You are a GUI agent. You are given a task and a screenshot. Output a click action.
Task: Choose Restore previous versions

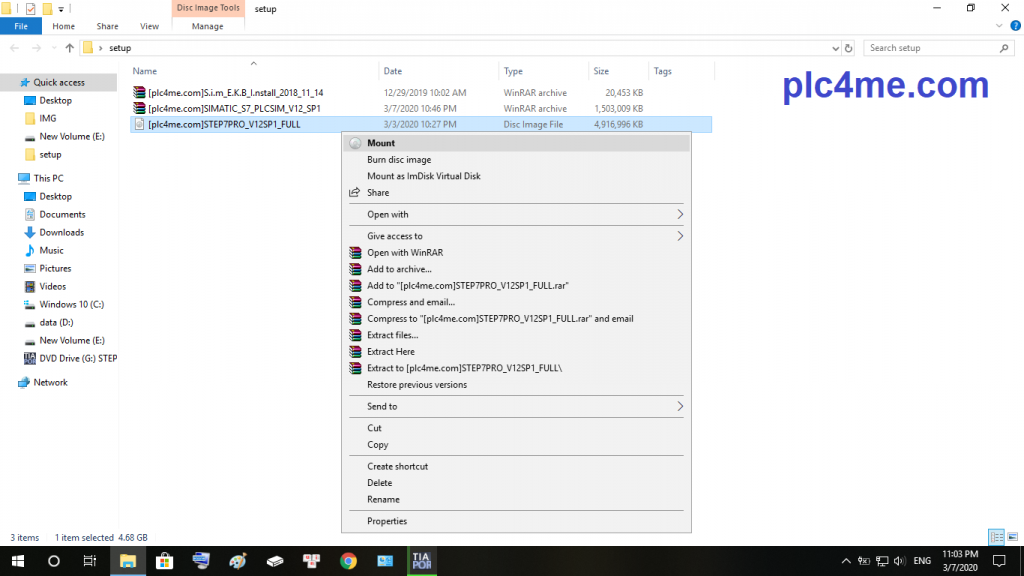click(x=417, y=385)
